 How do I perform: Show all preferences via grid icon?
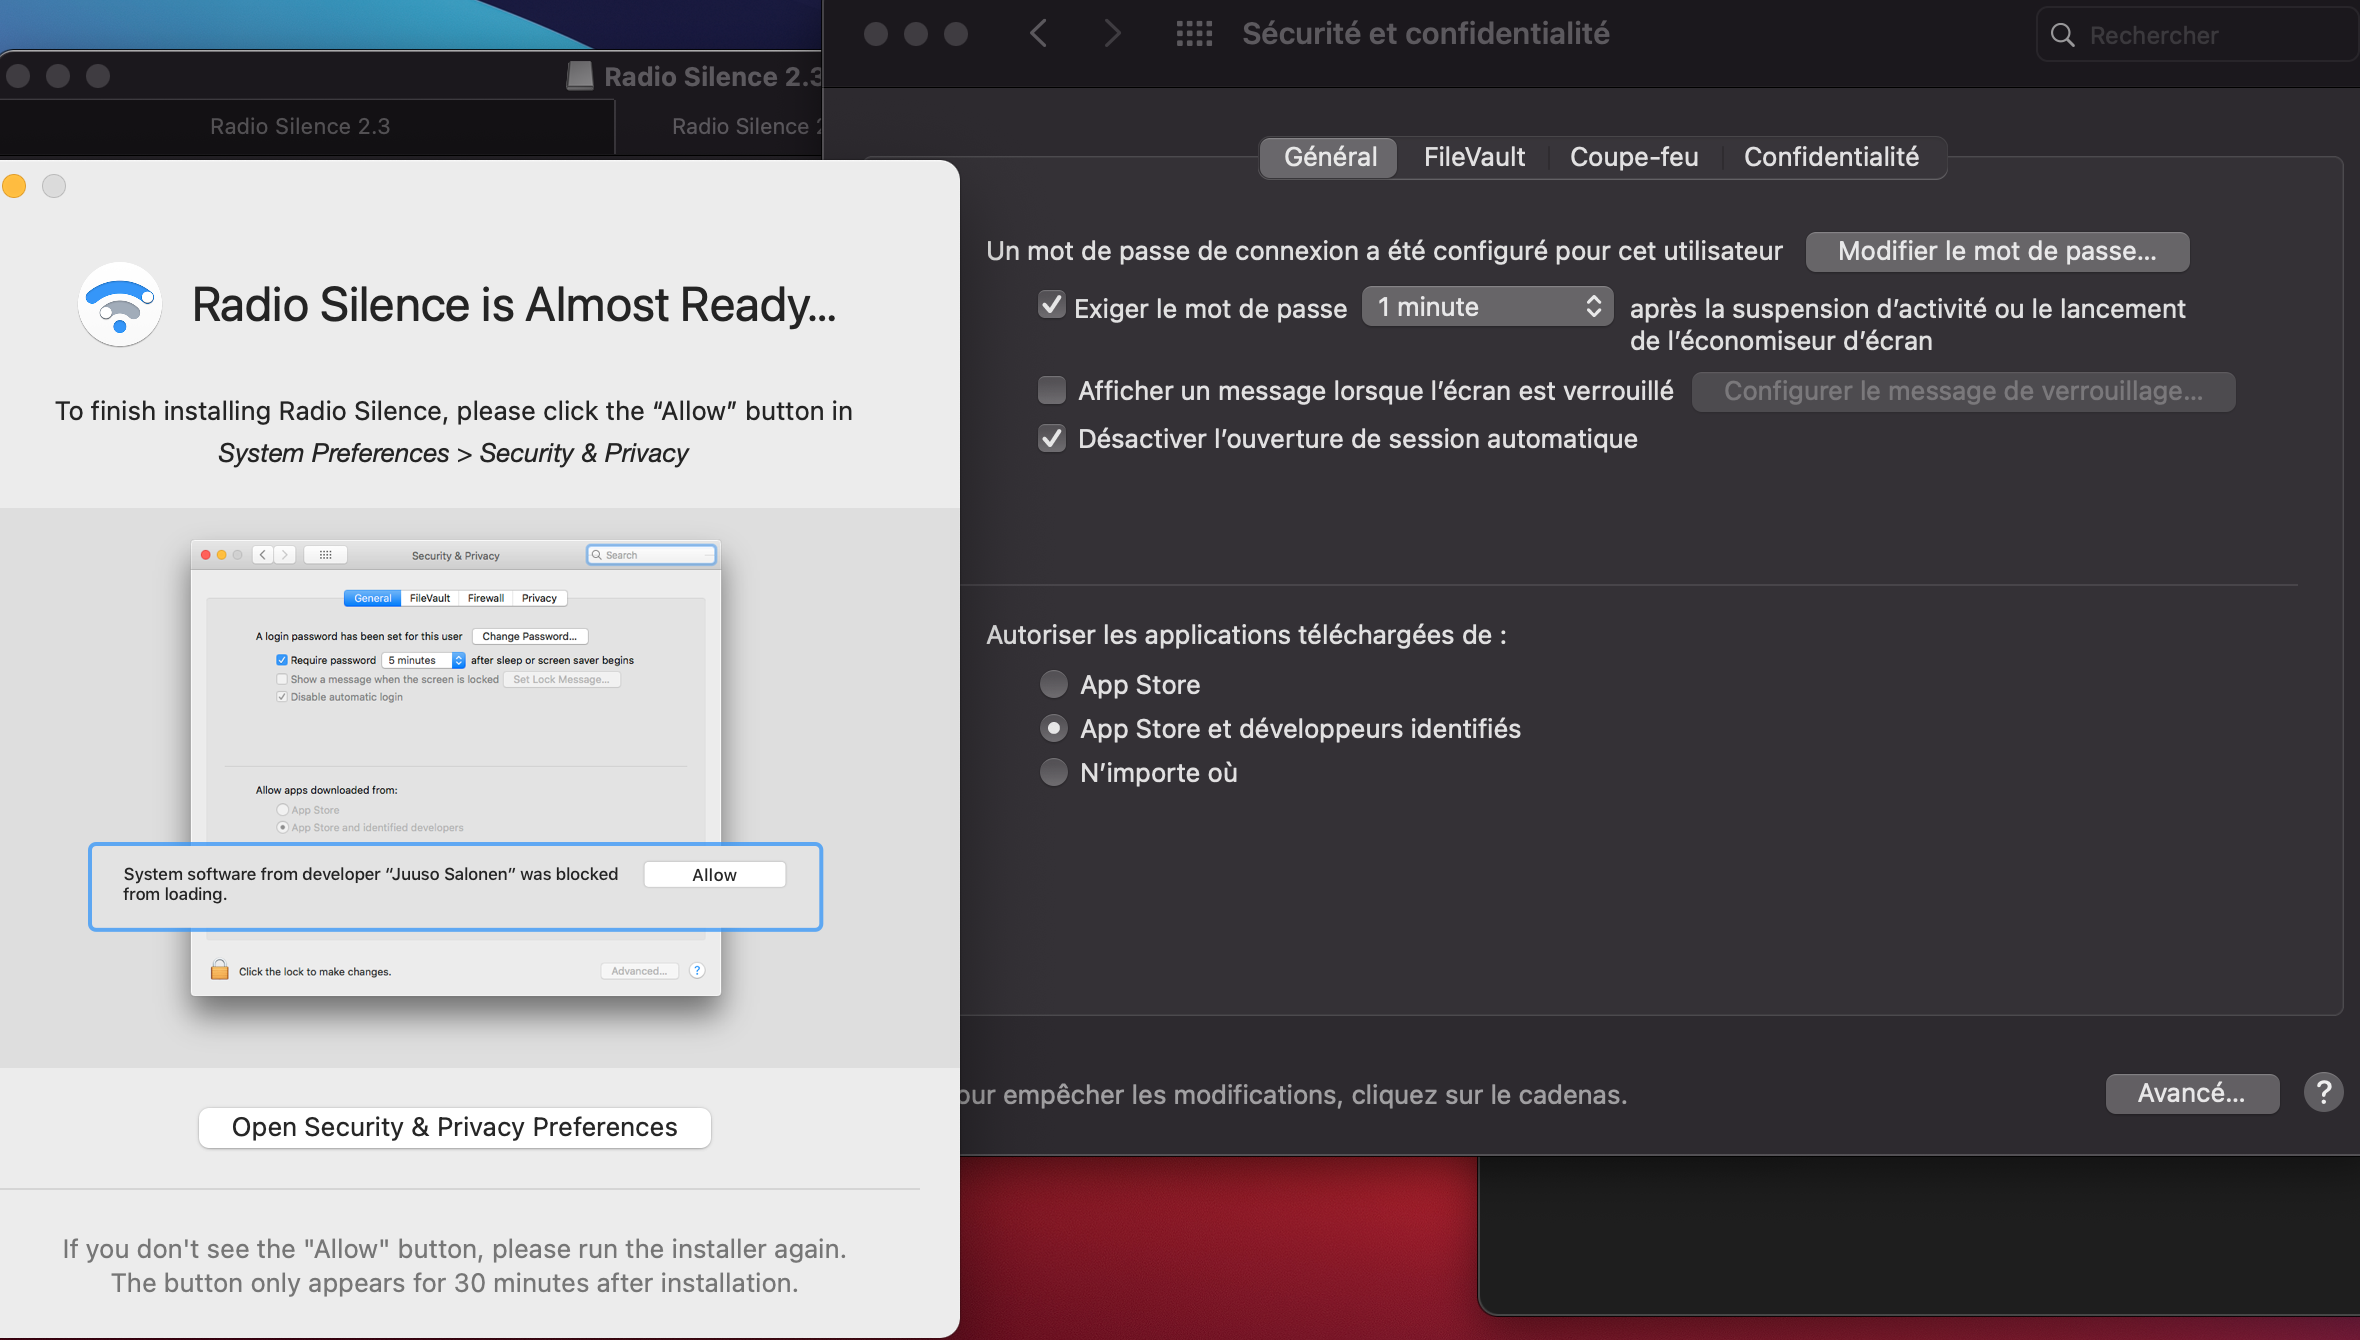[x=1194, y=34]
